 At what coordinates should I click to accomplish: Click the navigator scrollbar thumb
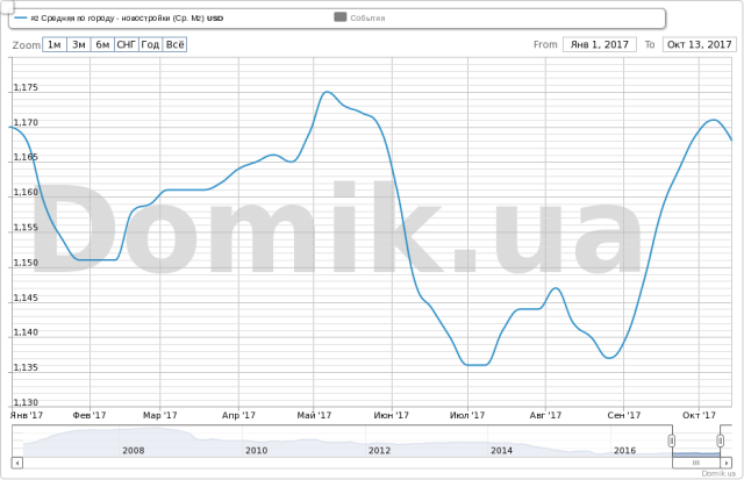[x=696, y=462]
